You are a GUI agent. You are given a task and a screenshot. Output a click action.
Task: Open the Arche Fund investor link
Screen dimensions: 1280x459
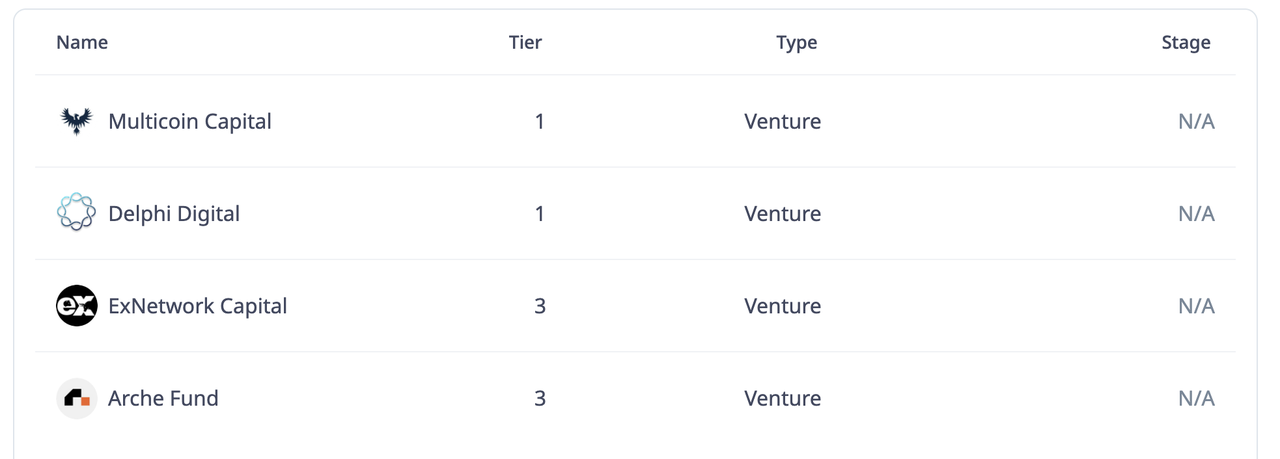[x=163, y=398]
